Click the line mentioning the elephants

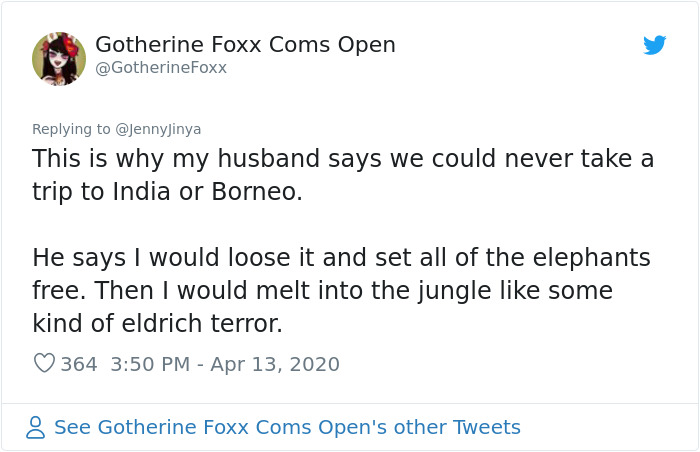(x=342, y=258)
